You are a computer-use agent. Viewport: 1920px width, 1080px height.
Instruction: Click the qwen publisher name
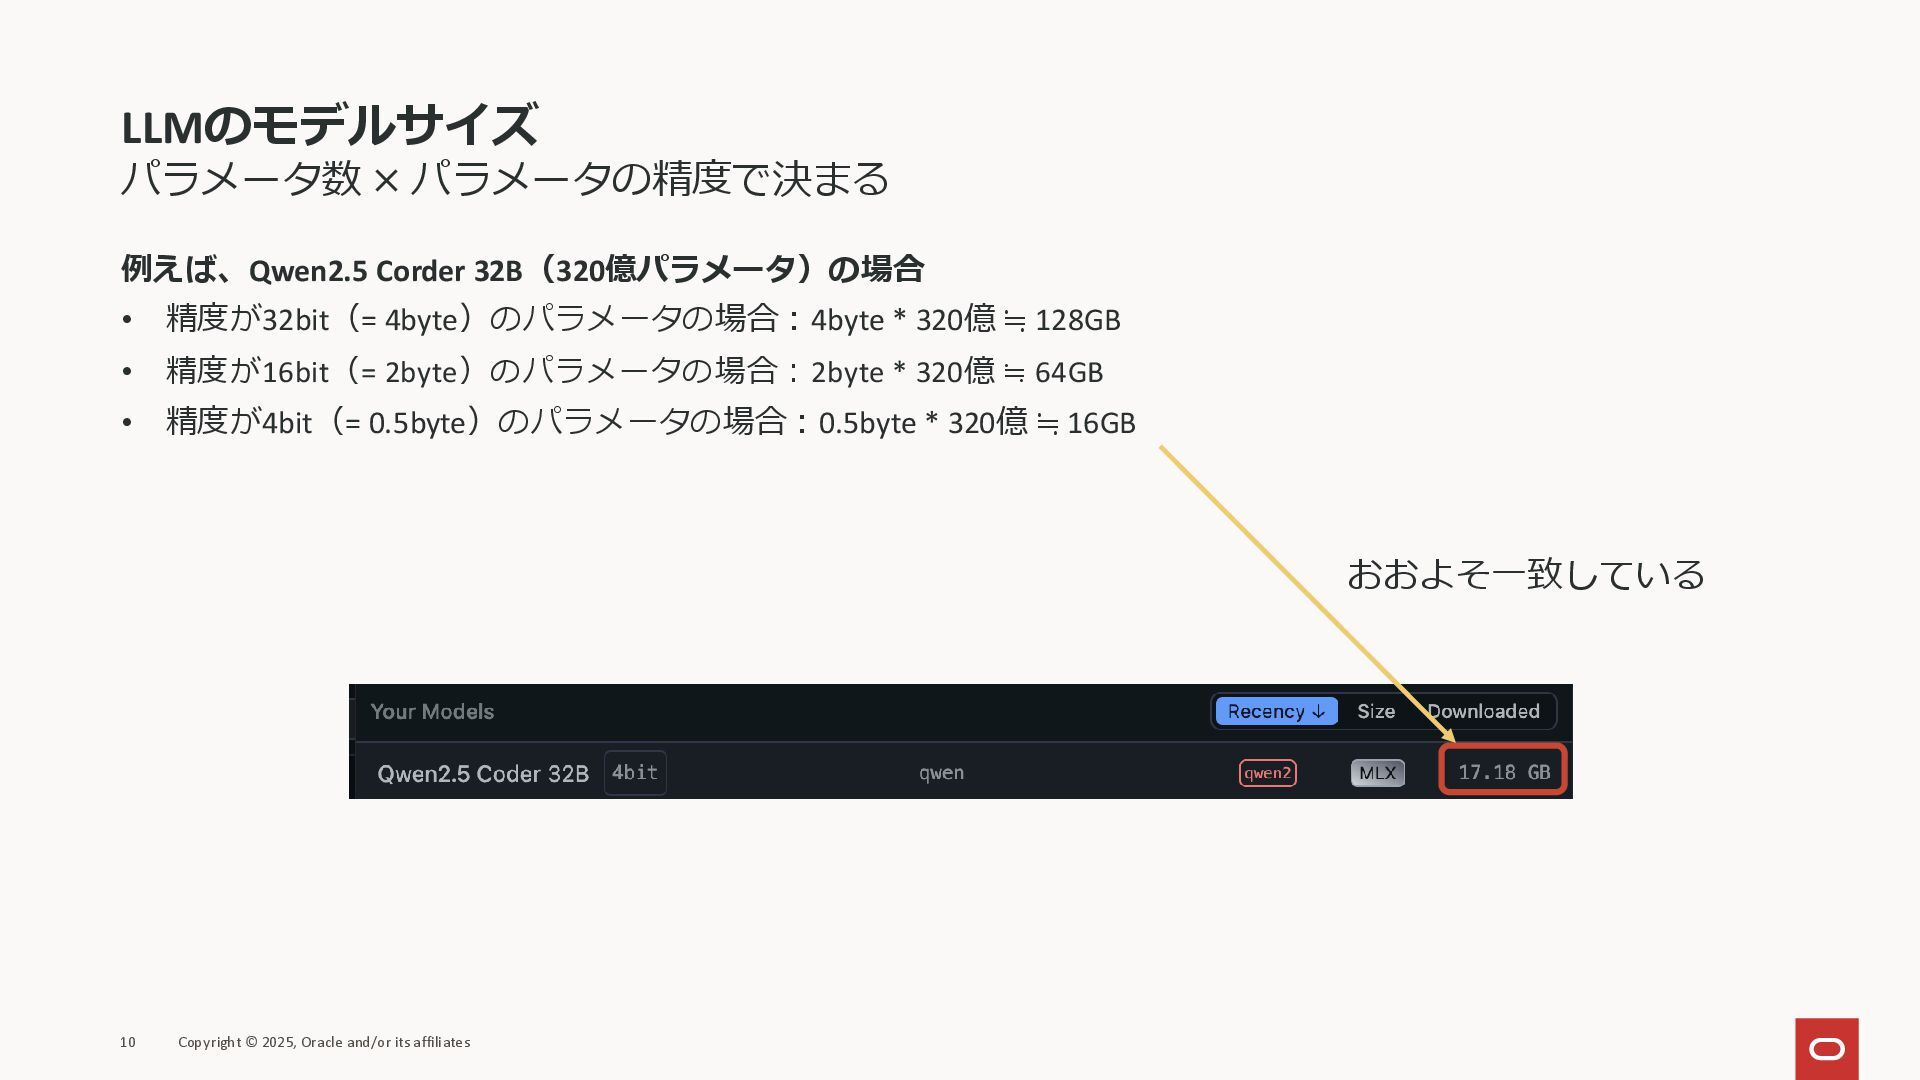941,773
